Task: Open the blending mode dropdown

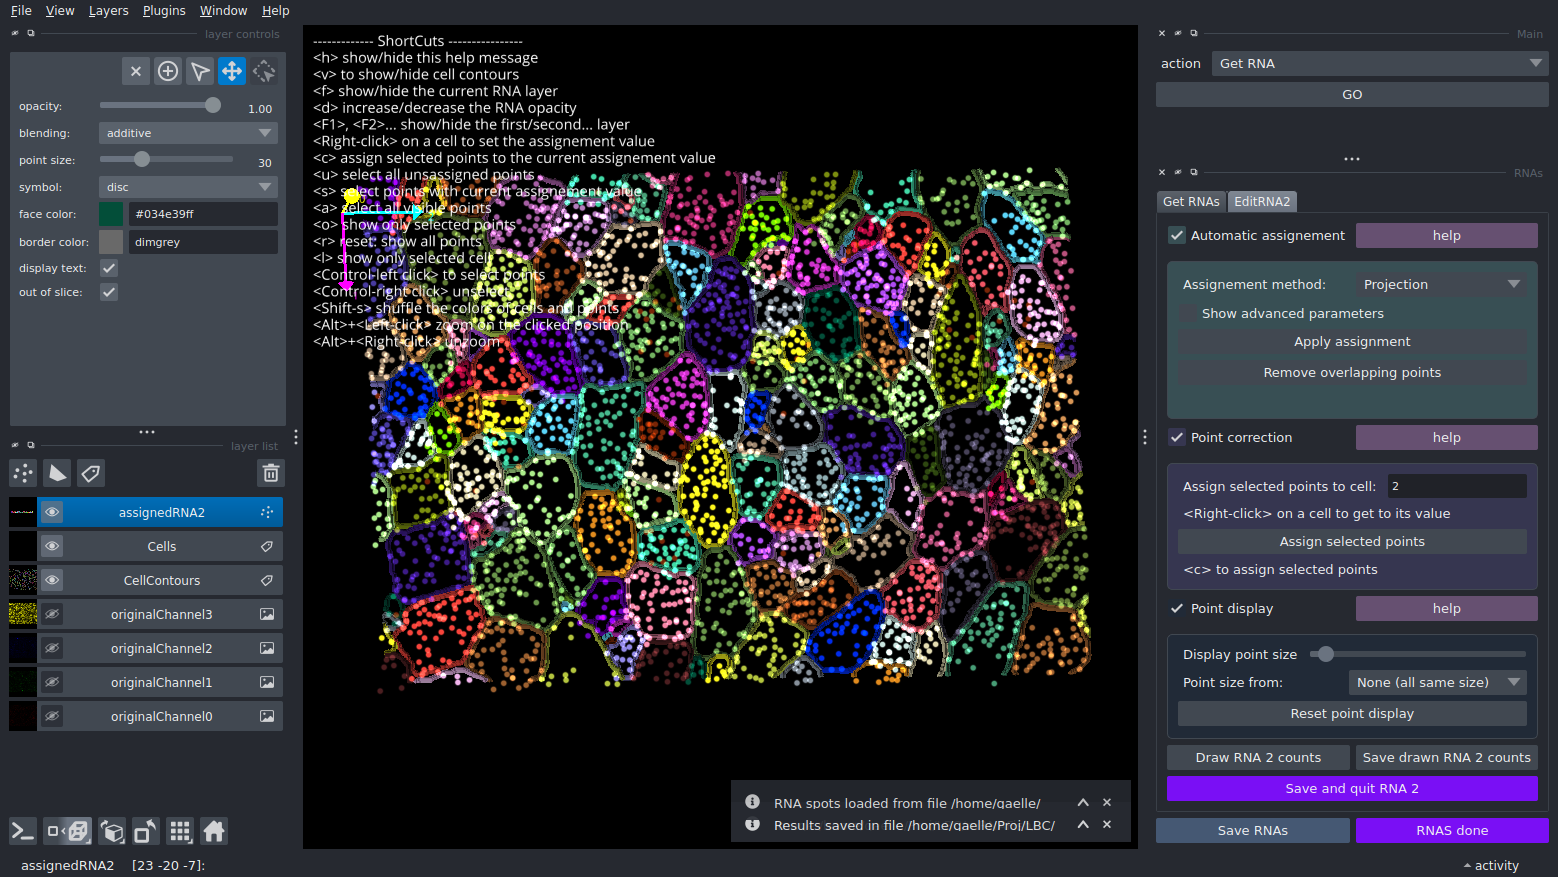Action: pyautogui.click(x=188, y=133)
